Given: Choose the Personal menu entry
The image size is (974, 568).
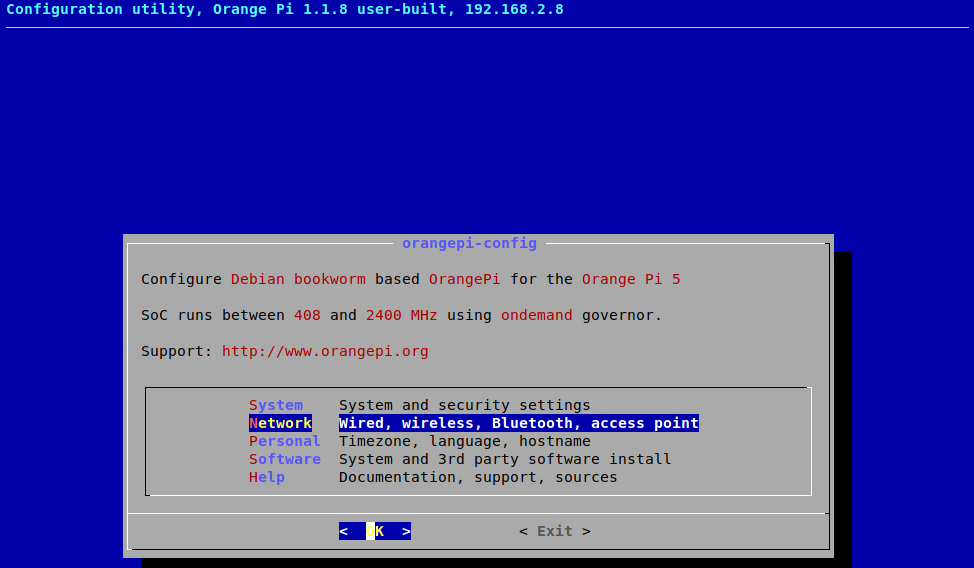Looking at the screenshot, I should (284, 441).
